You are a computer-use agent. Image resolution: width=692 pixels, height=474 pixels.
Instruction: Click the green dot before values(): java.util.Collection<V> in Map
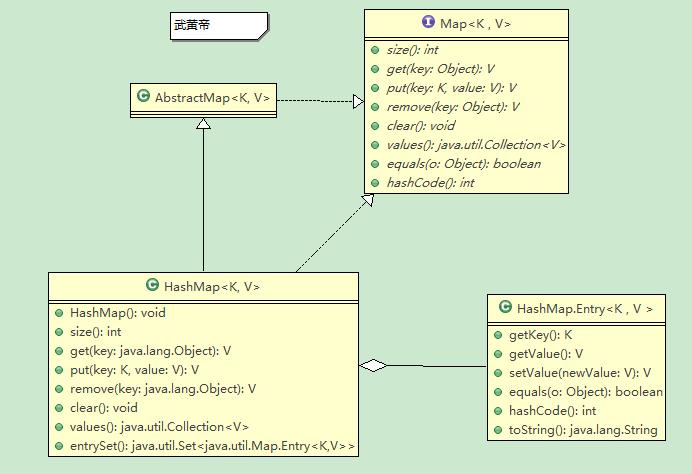coord(375,145)
